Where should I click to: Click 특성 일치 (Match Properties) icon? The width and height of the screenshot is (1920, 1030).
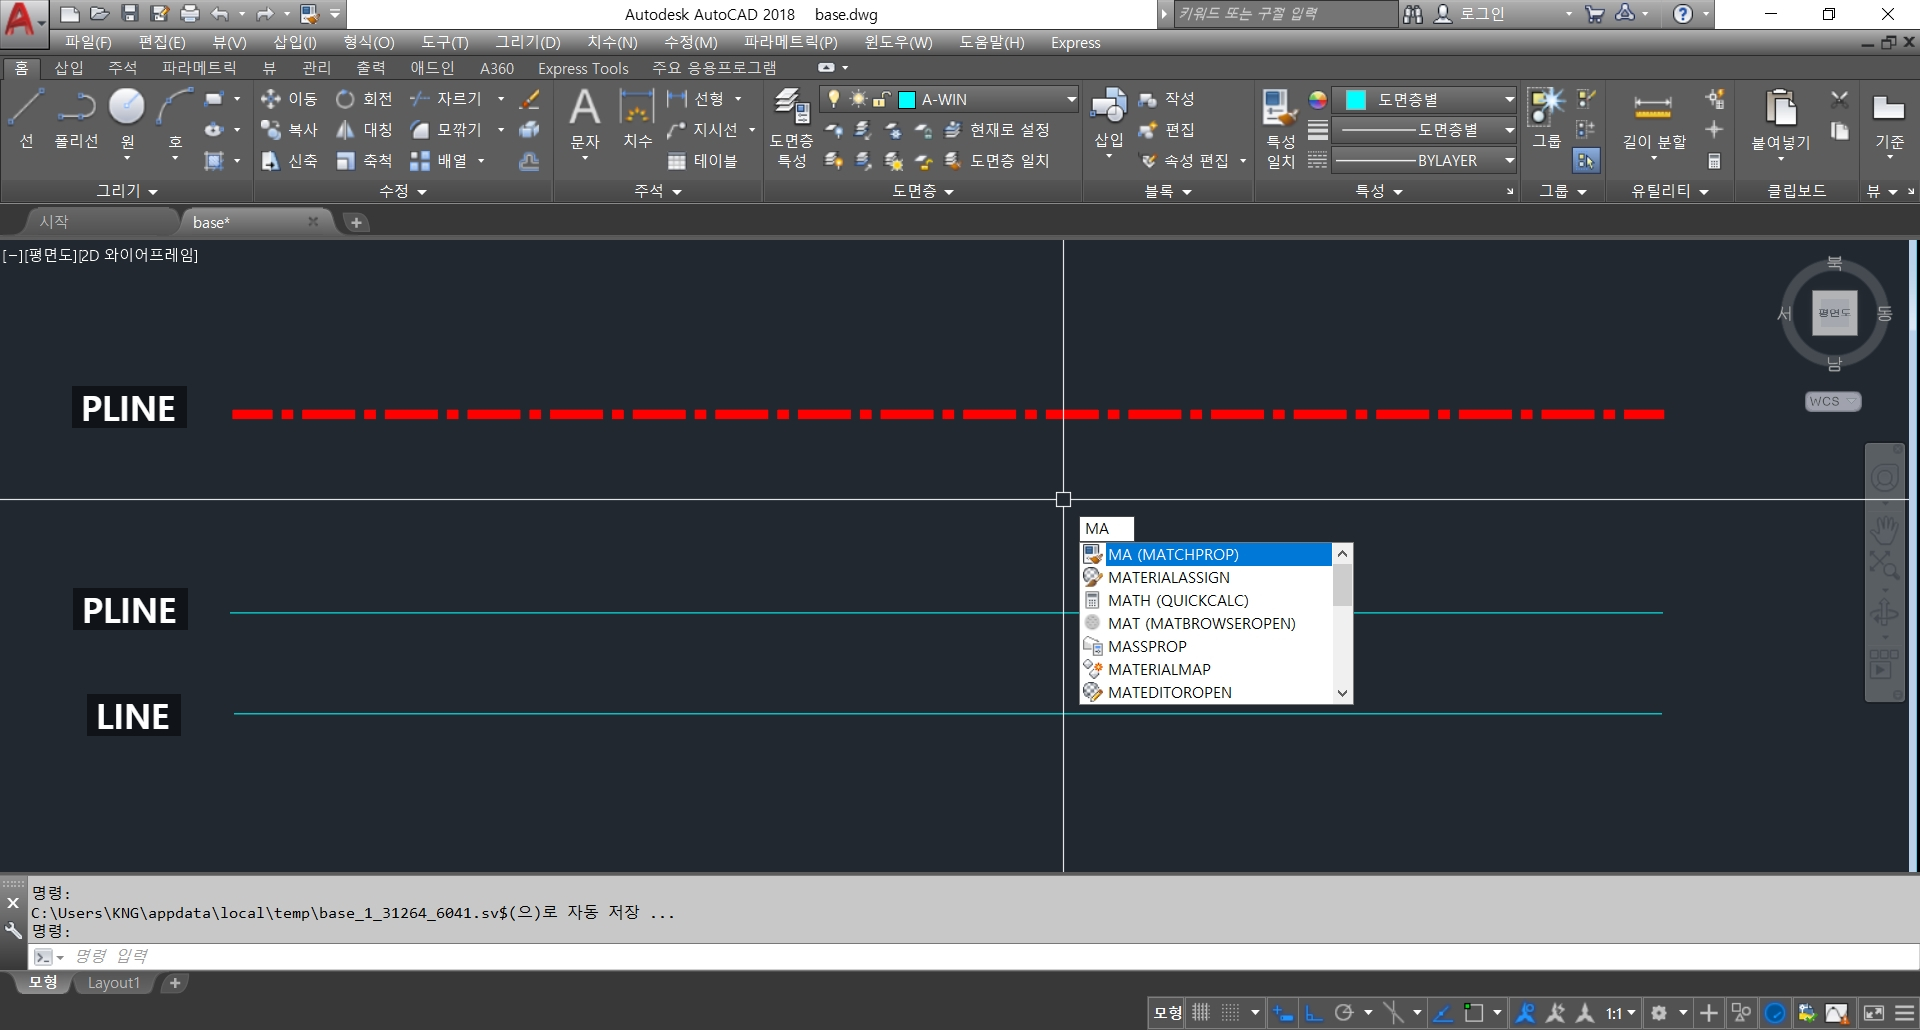(x=1280, y=128)
